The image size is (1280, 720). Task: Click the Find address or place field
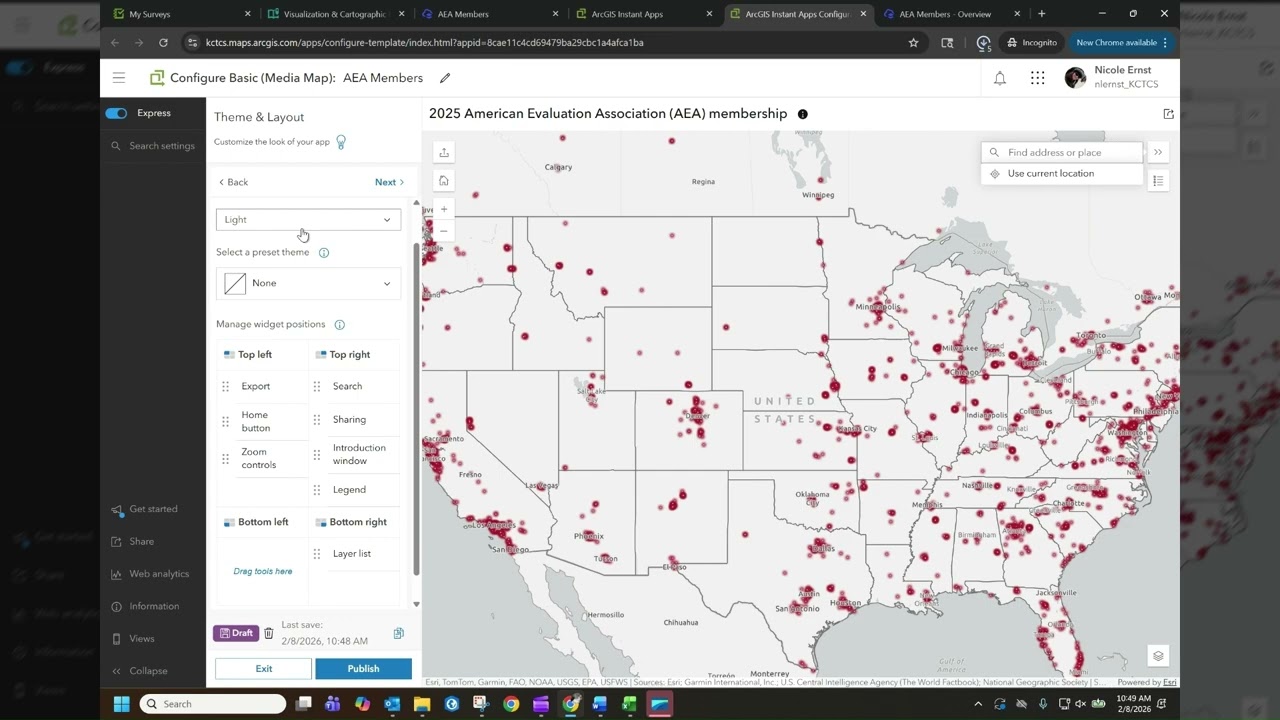[1062, 153]
